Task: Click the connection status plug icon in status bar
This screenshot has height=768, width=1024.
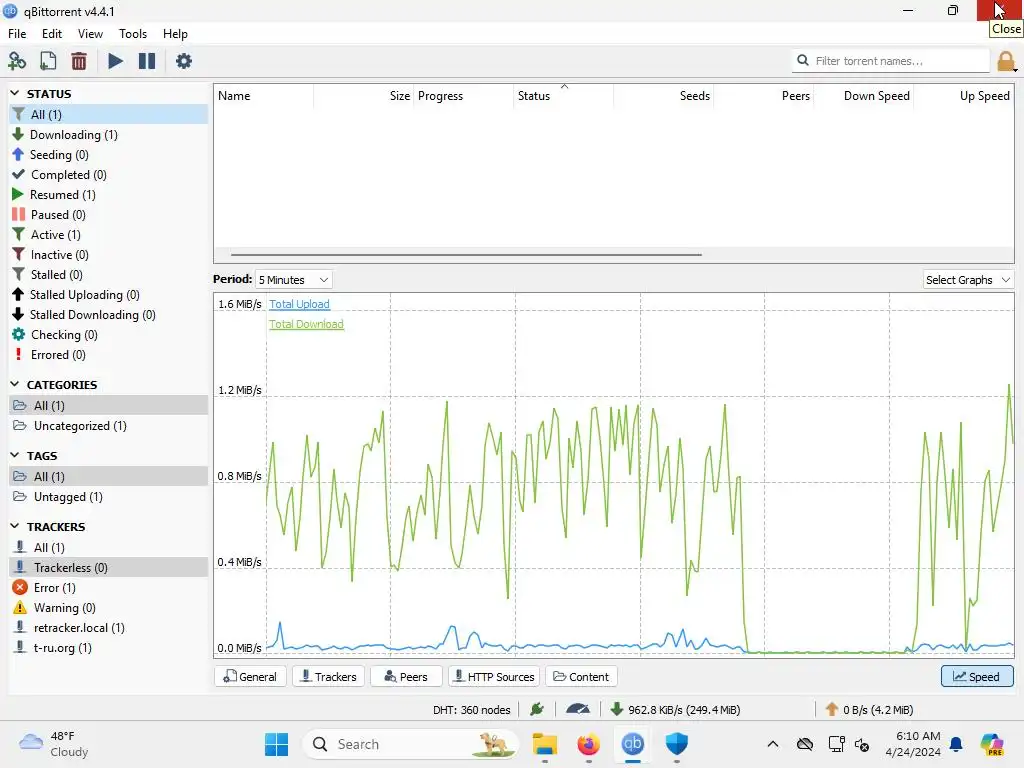Action: point(537,709)
